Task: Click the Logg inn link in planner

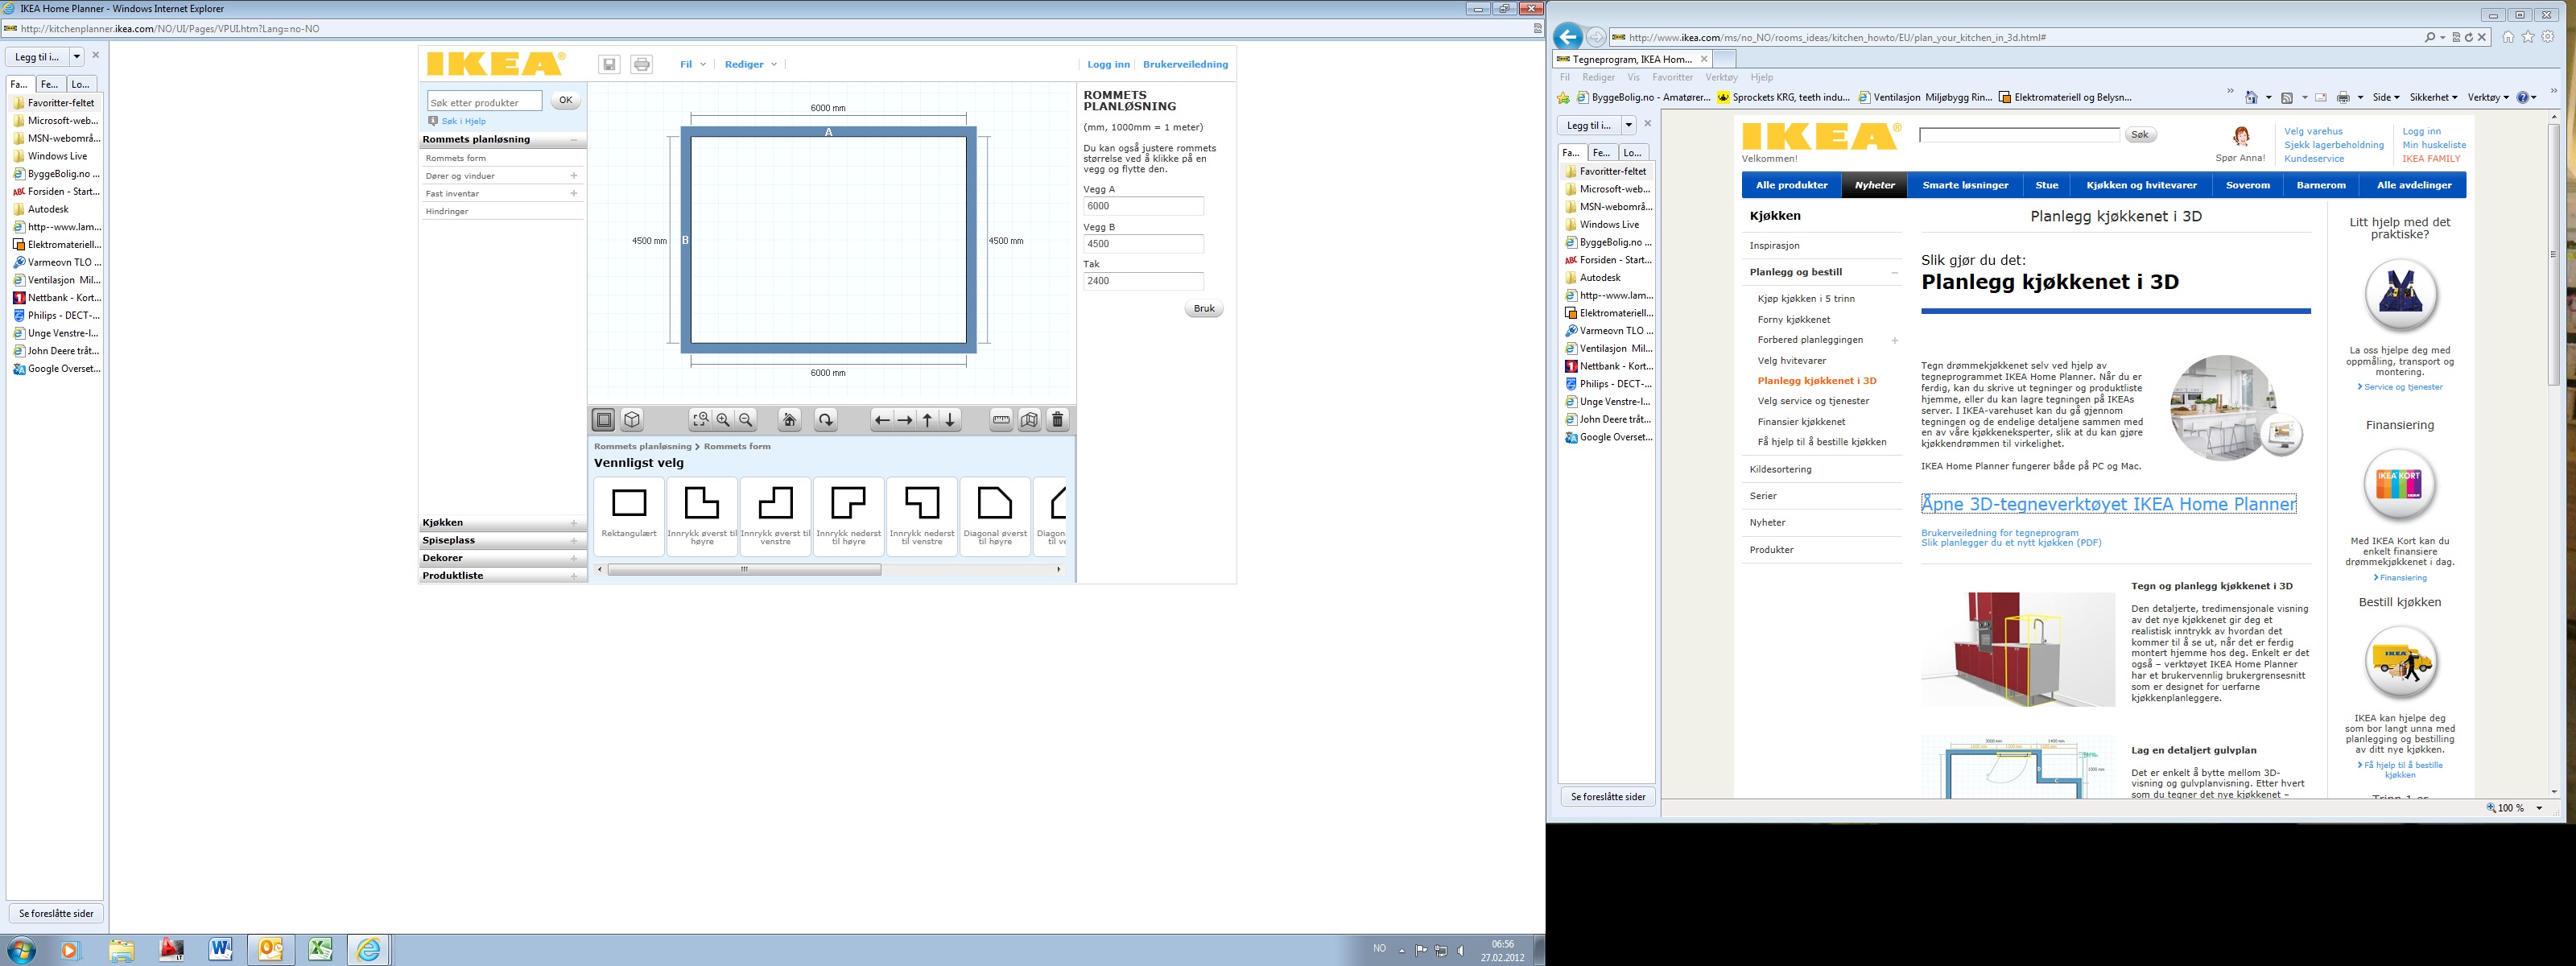Action: pyautogui.click(x=1108, y=64)
